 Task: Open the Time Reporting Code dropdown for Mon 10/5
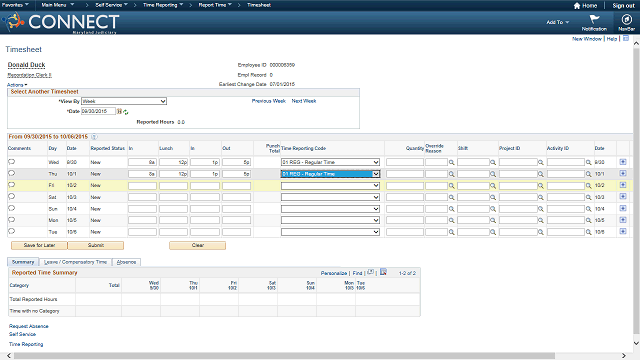click(x=330, y=220)
